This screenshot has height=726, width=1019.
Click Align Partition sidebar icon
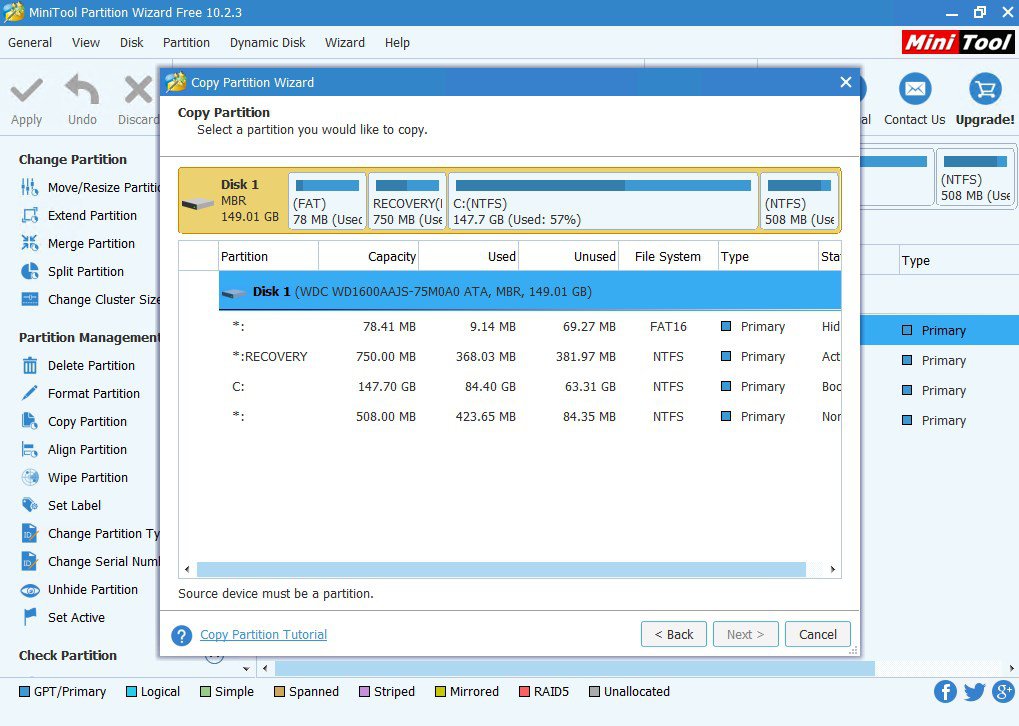[29, 449]
